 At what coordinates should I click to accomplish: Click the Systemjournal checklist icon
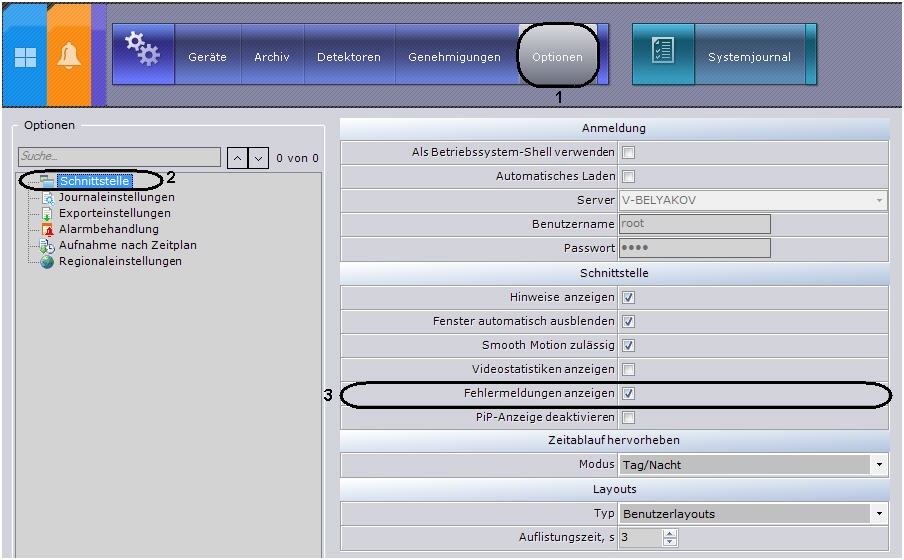click(x=663, y=50)
